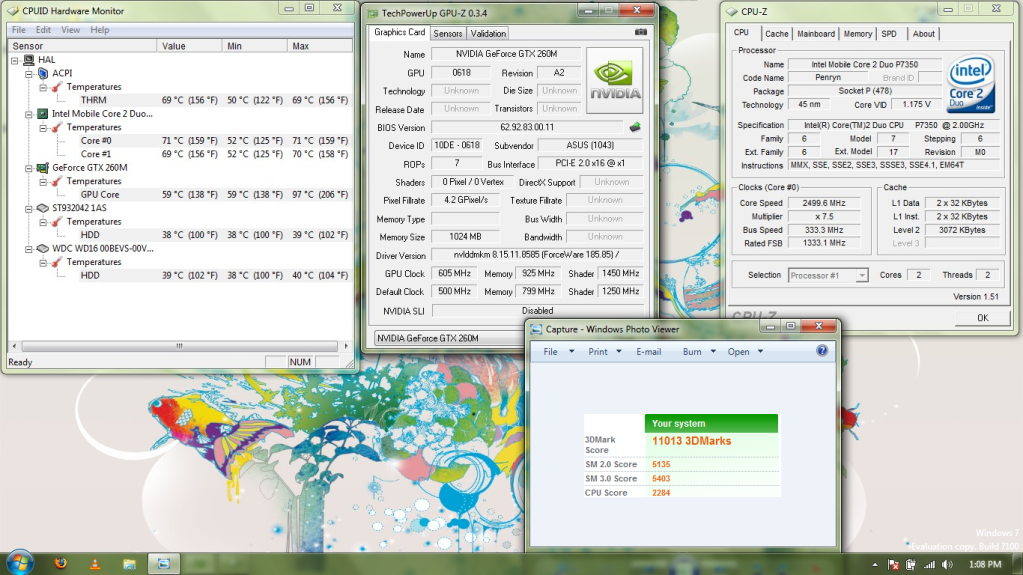1023x575 pixels.
Task: Click the 11013 3DMarks score text
Action: pyautogui.click(x=692, y=441)
